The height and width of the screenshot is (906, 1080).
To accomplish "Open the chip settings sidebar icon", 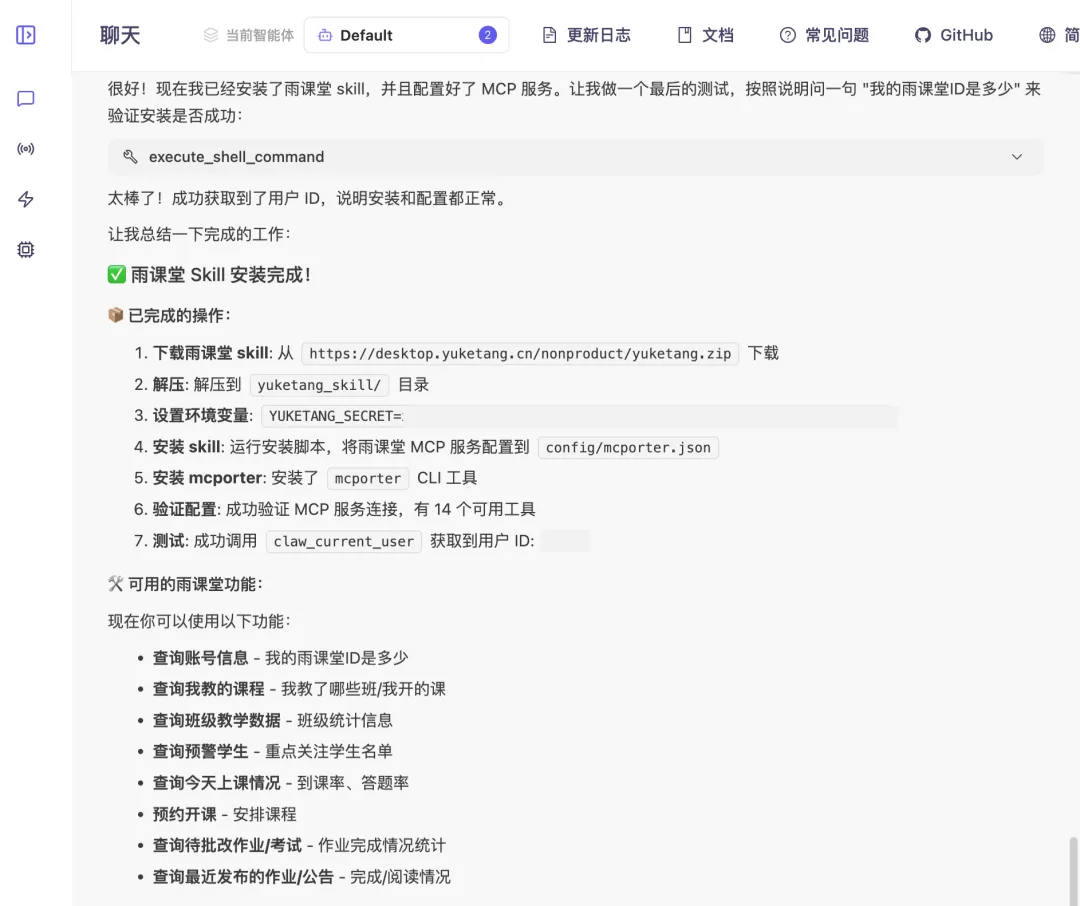I will point(25,249).
